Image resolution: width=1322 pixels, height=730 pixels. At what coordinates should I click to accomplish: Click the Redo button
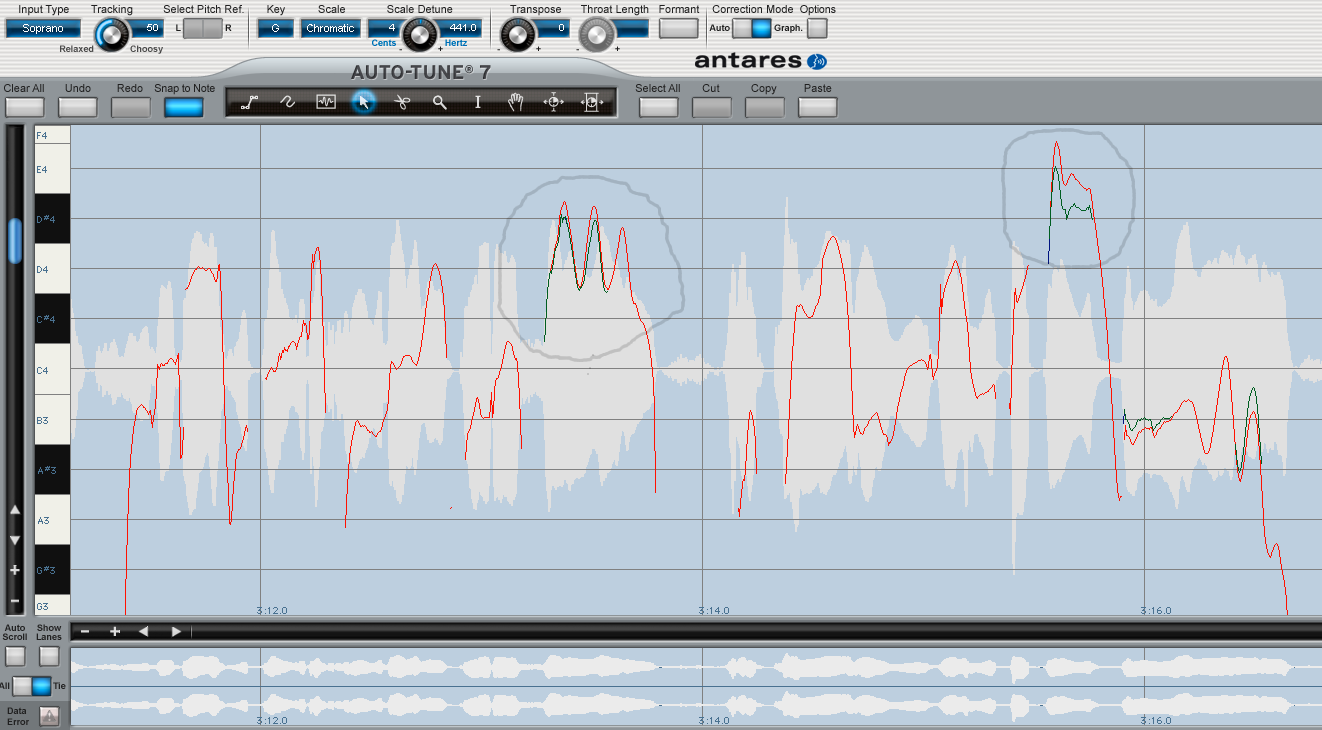click(x=130, y=107)
